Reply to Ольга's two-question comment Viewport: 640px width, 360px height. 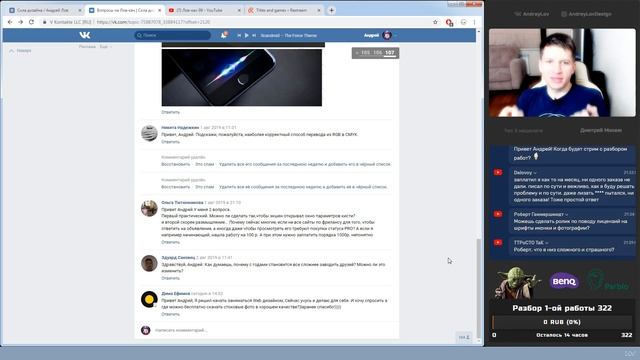pos(170,242)
